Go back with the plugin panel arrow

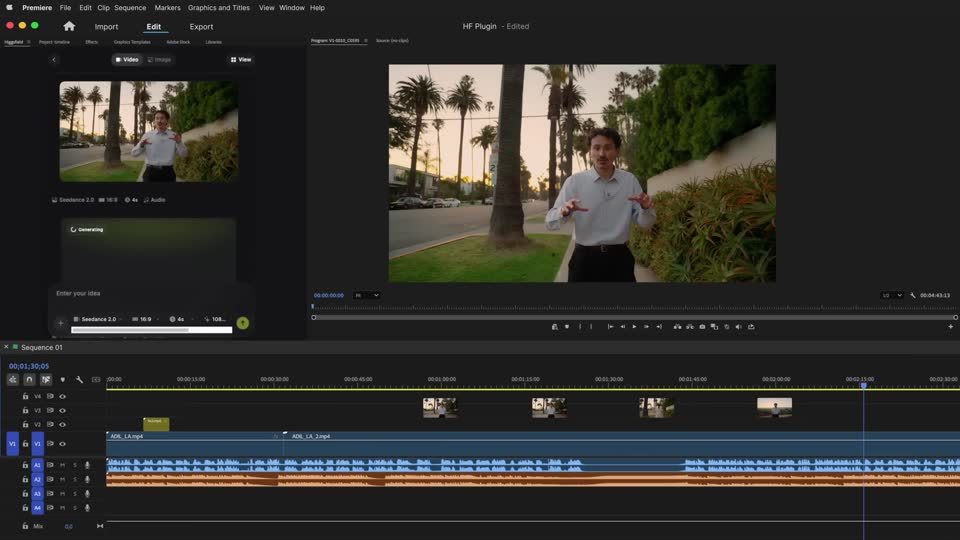[54, 59]
